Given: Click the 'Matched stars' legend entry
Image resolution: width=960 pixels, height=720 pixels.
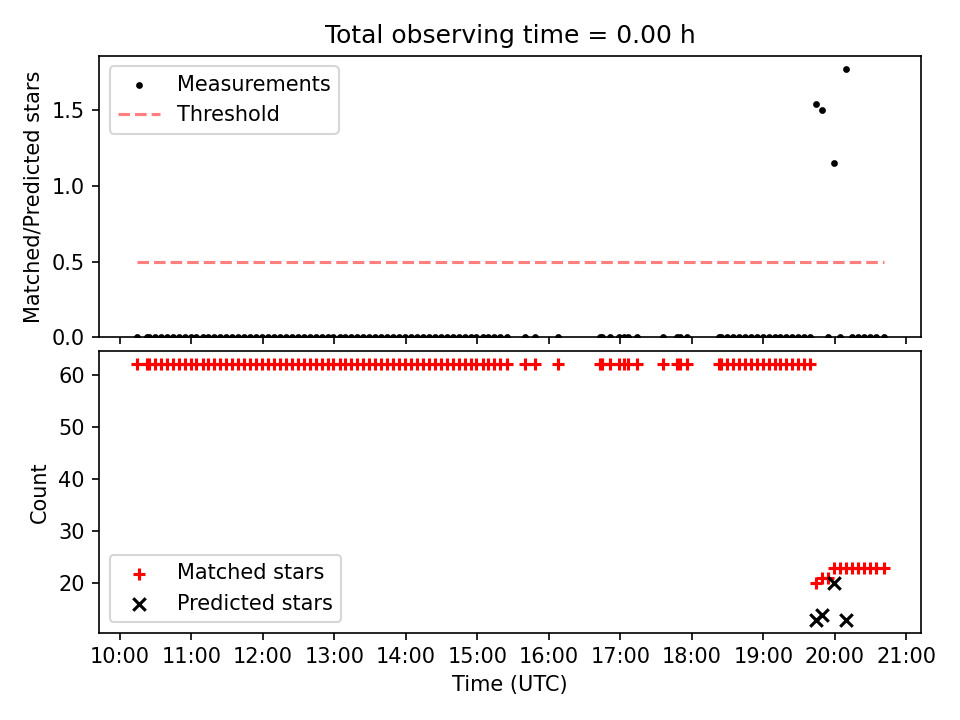Looking at the screenshot, I should click(250, 572).
